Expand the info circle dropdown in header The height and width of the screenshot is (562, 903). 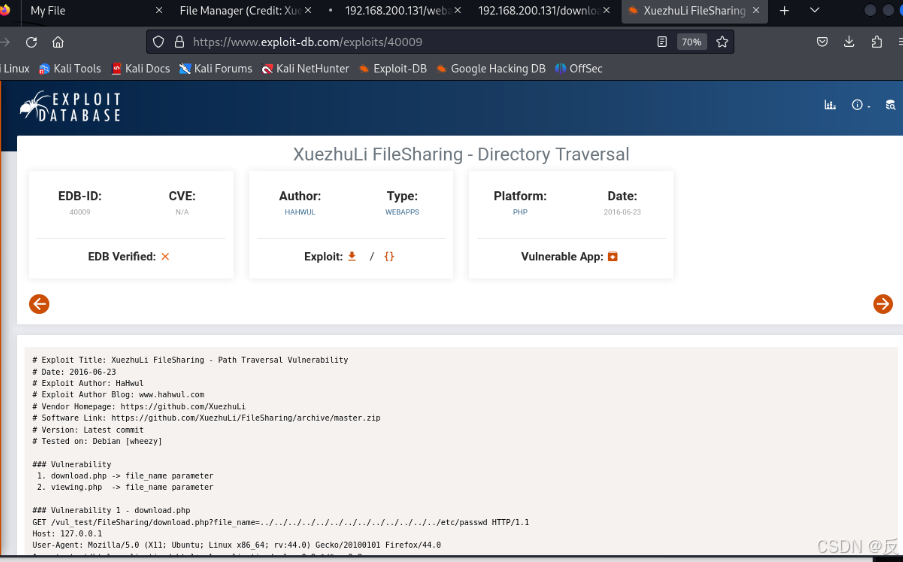[860, 105]
